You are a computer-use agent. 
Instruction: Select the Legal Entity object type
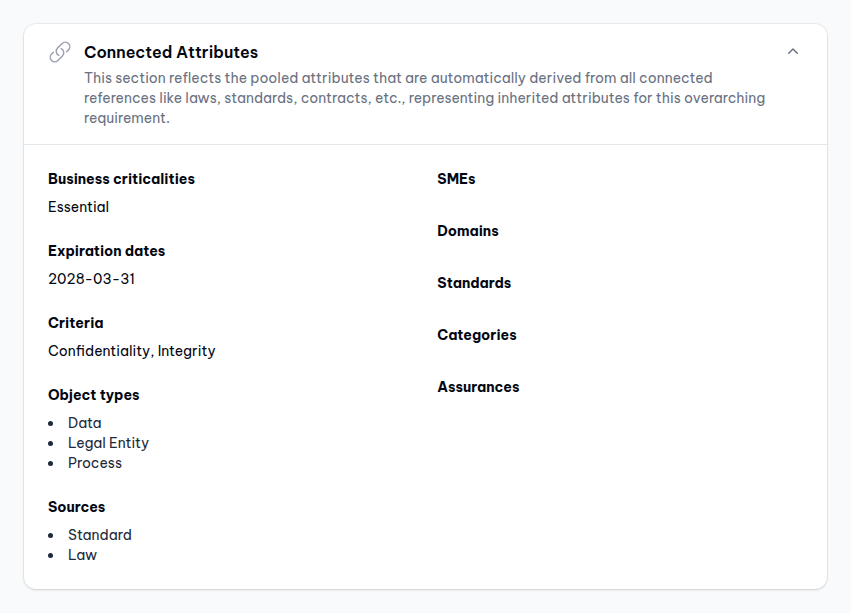pos(108,443)
